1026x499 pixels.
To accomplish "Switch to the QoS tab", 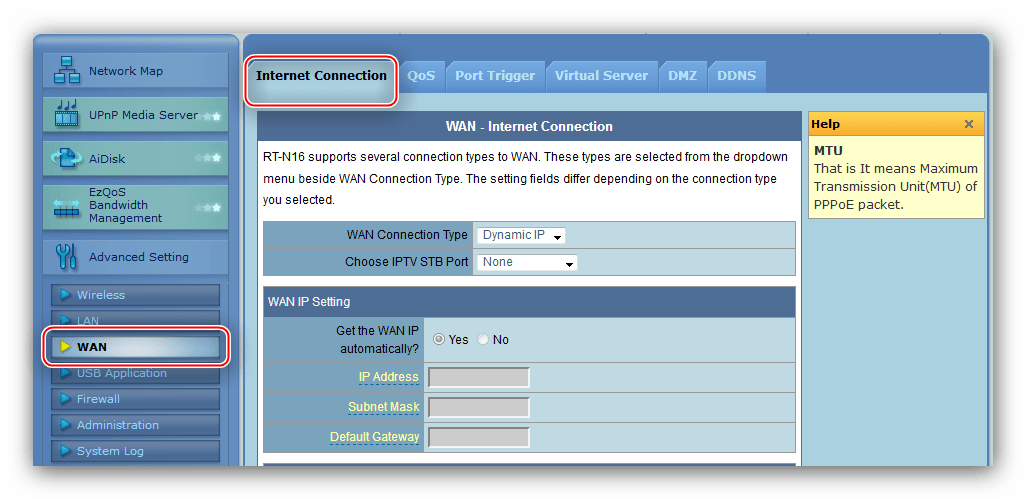I will point(421,76).
